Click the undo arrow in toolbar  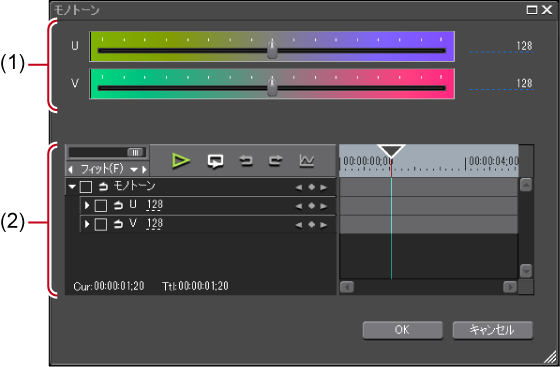pyautogui.click(x=246, y=161)
